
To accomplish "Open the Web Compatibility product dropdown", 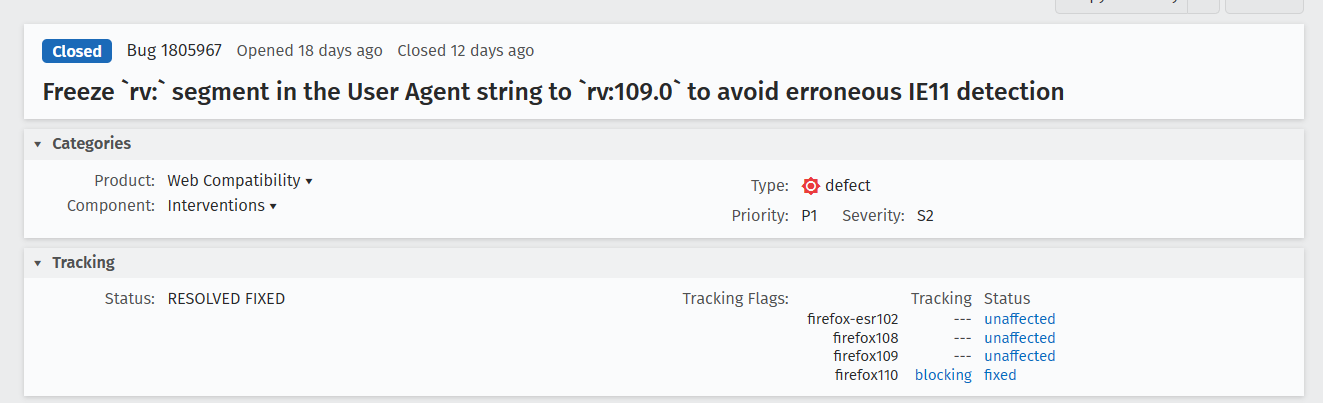I will [x=240, y=181].
